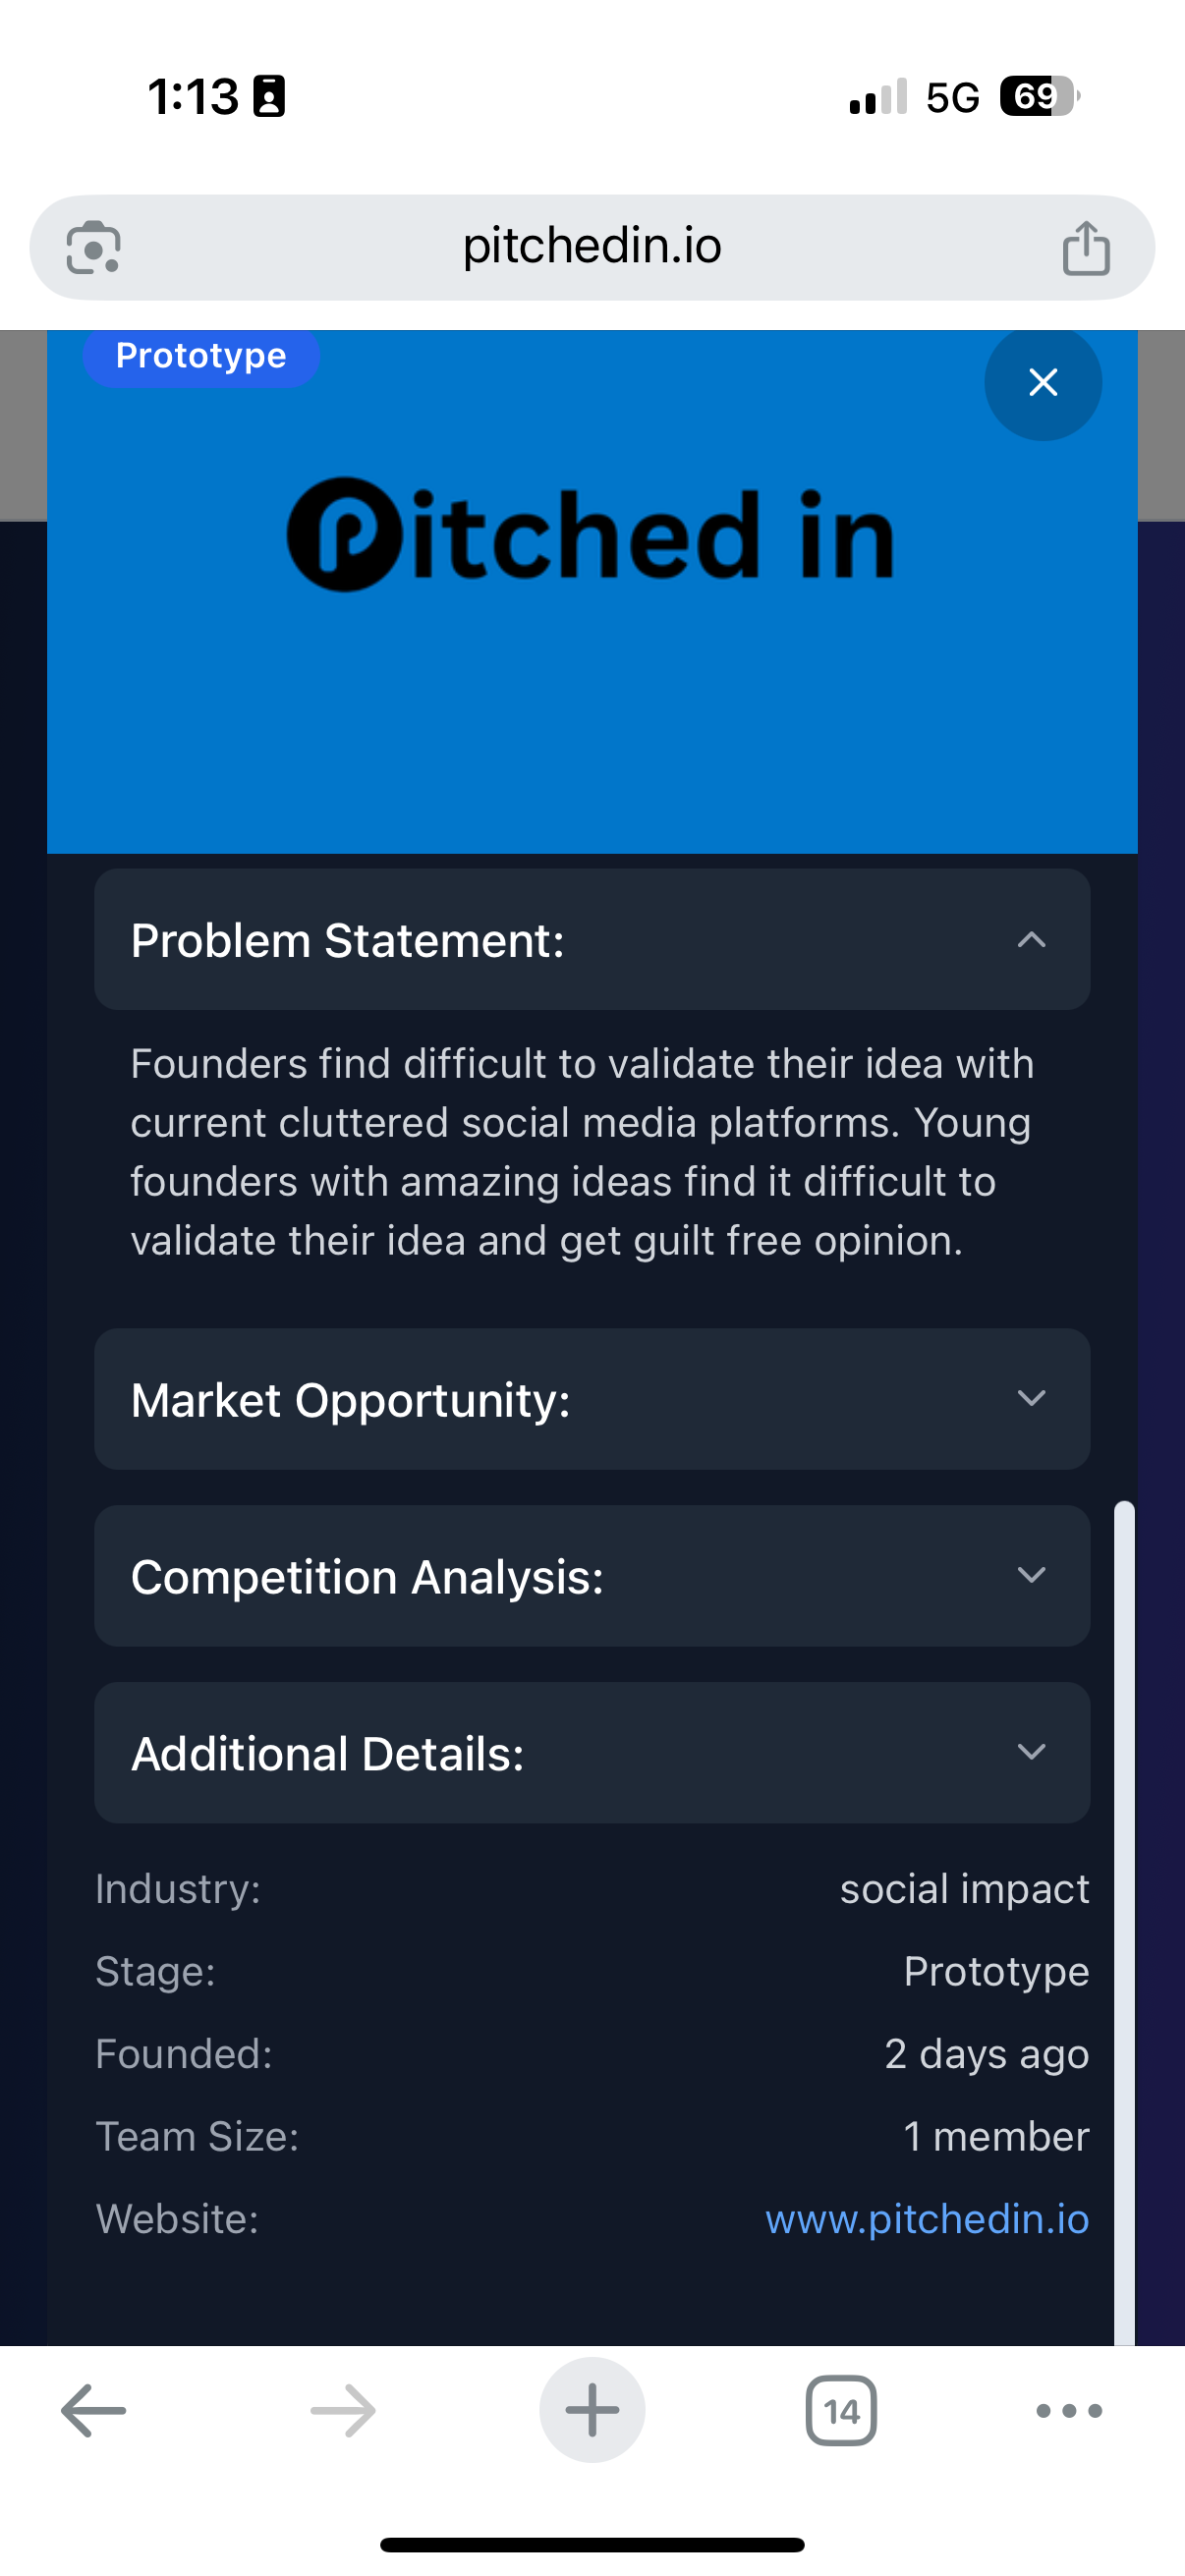Viewport: 1185px width, 2576px height.
Task: Open the three-dot browser menu
Action: pyautogui.click(x=1069, y=2411)
